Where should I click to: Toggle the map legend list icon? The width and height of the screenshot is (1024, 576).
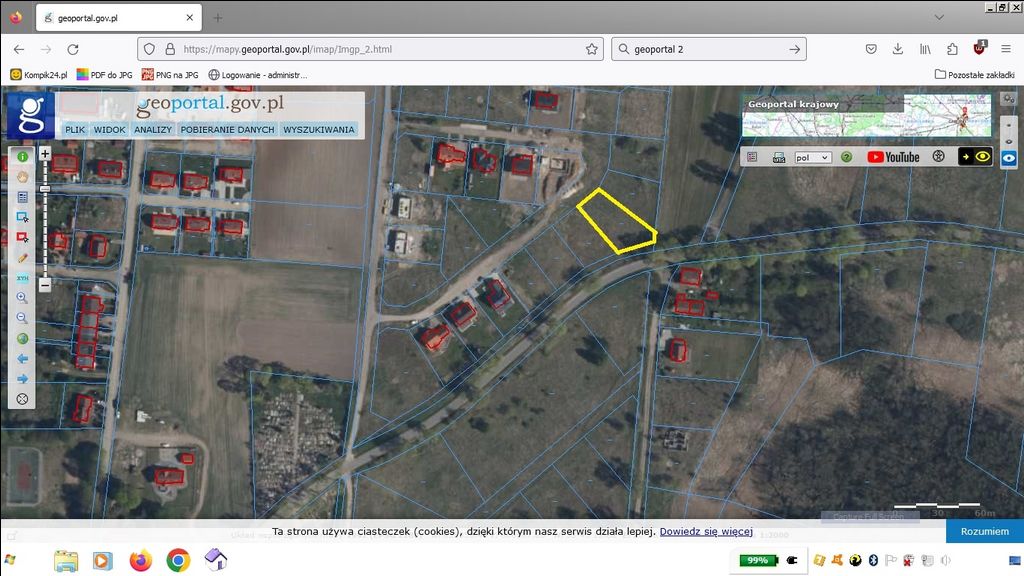coord(752,157)
